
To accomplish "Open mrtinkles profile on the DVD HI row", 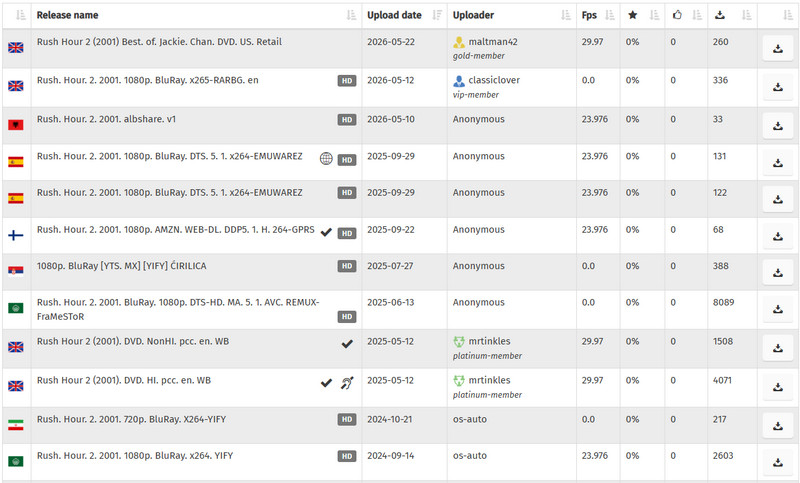I will point(489,380).
